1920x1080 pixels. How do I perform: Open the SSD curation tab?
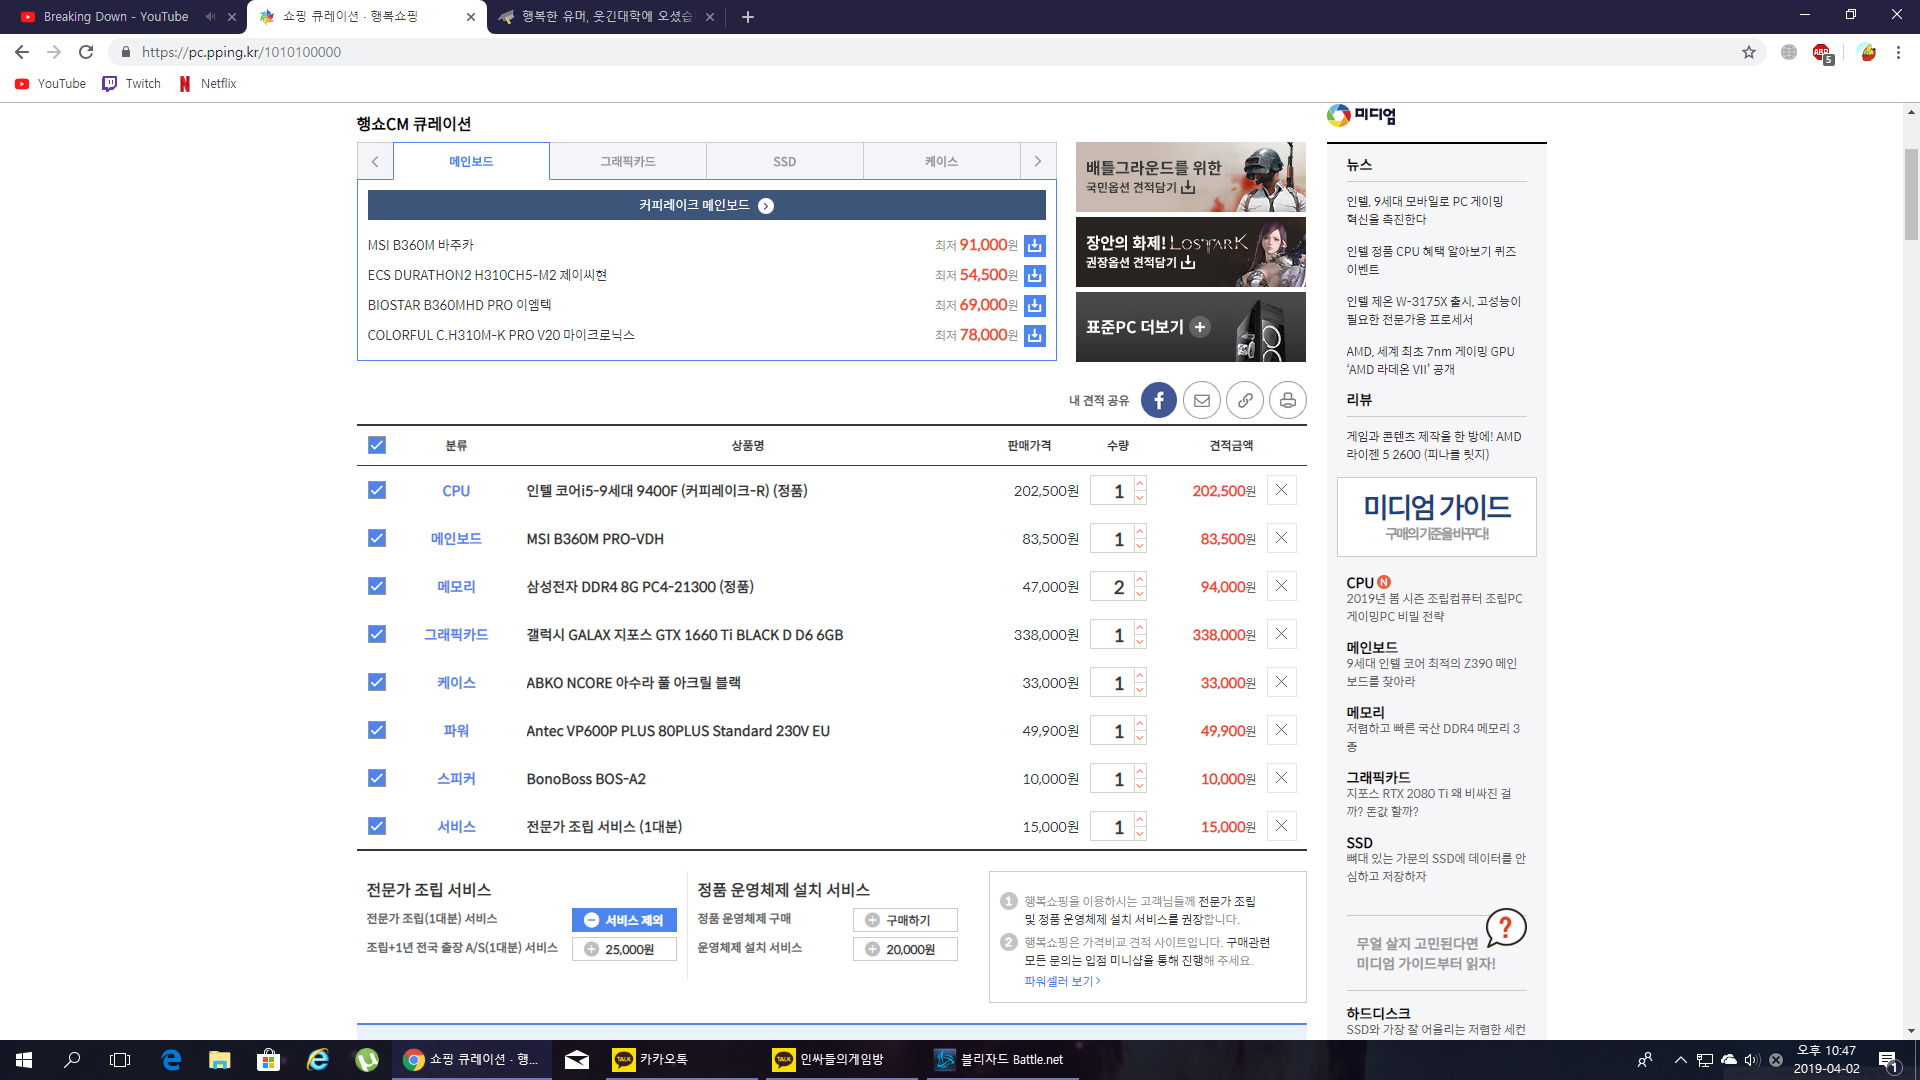click(x=784, y=161)
